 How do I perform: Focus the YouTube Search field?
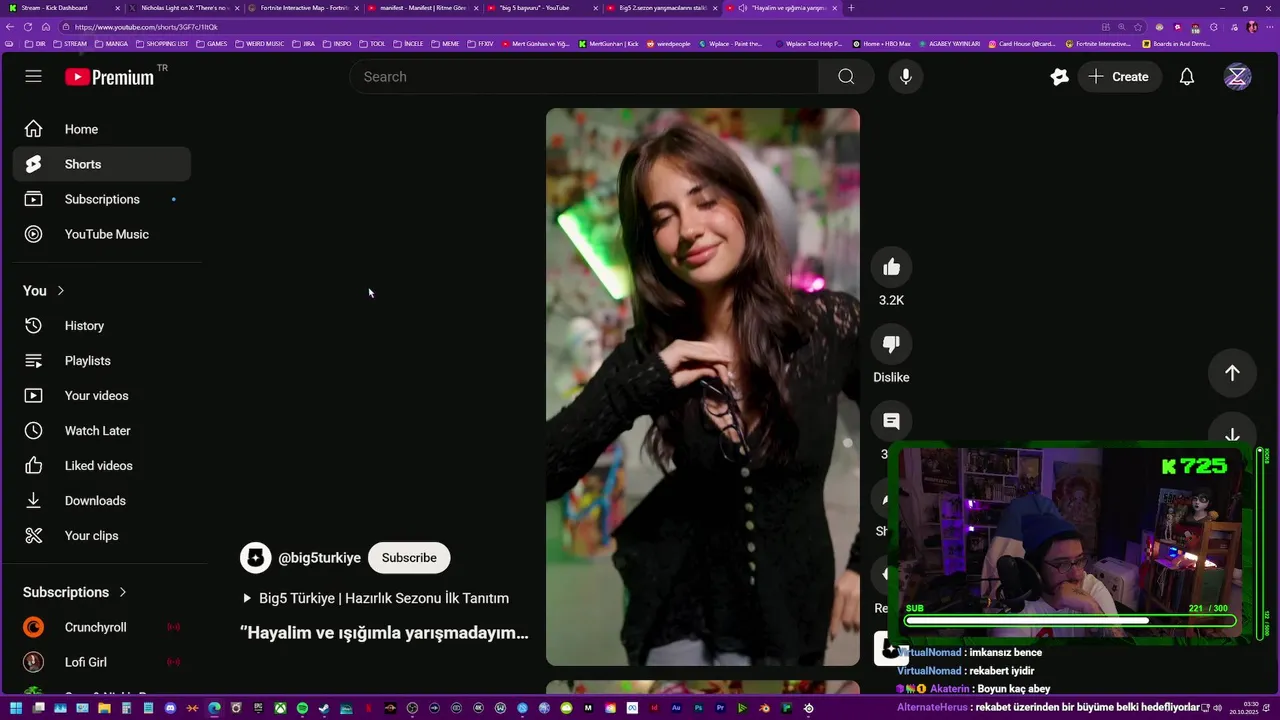tap(584, 77)
